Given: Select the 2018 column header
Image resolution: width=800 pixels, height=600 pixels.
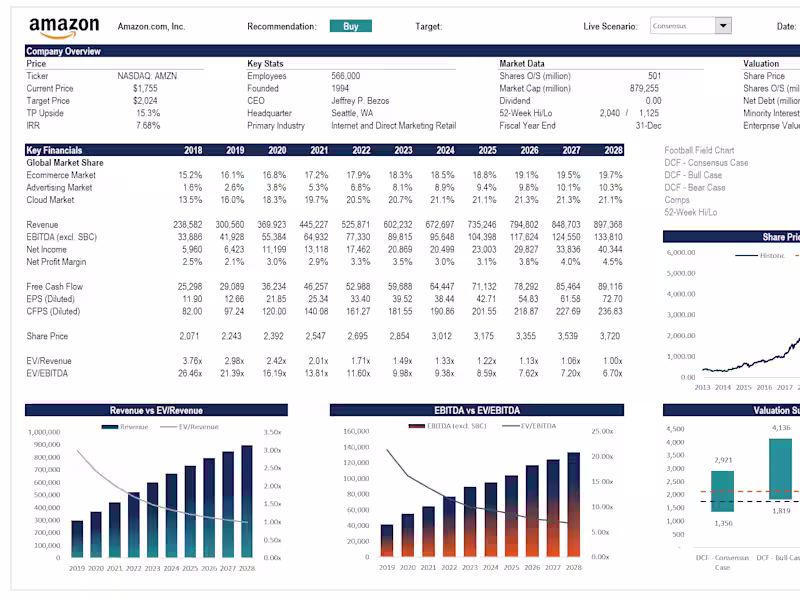Looking at the screenshot, I should tap(193, 150).
